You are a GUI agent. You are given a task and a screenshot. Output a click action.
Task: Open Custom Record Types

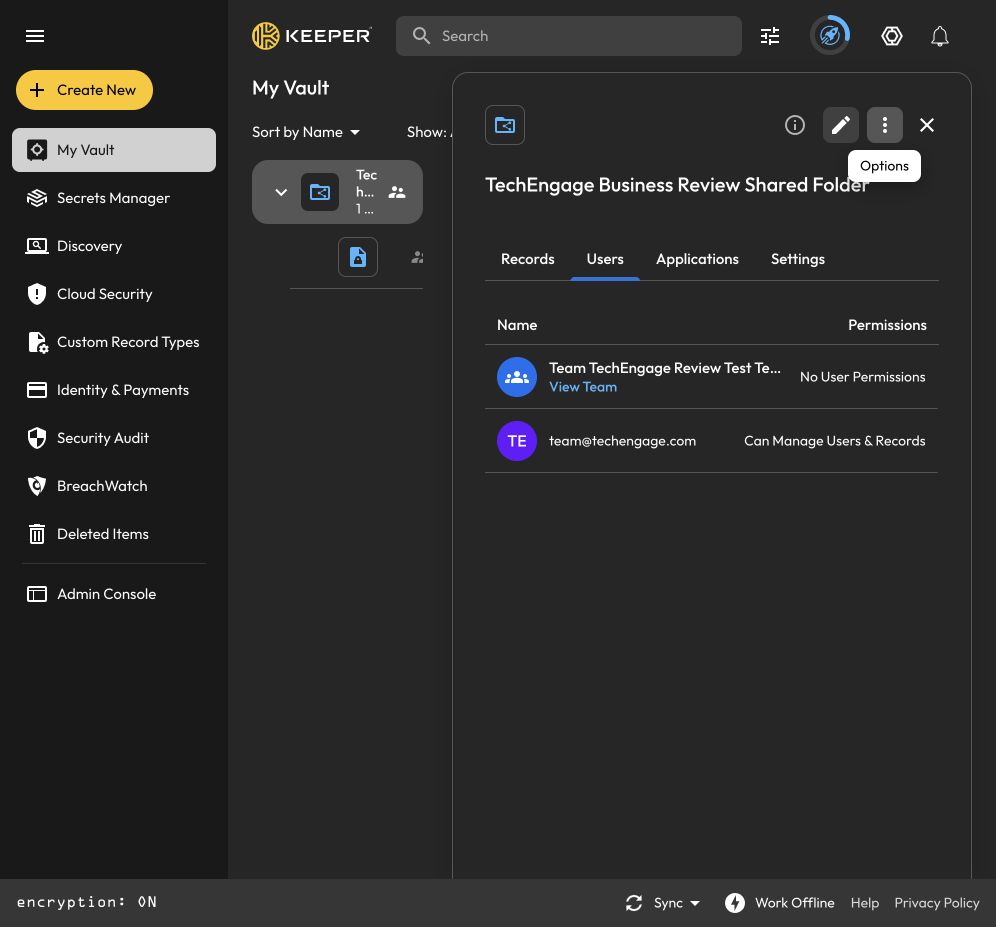tap(114, 342)
